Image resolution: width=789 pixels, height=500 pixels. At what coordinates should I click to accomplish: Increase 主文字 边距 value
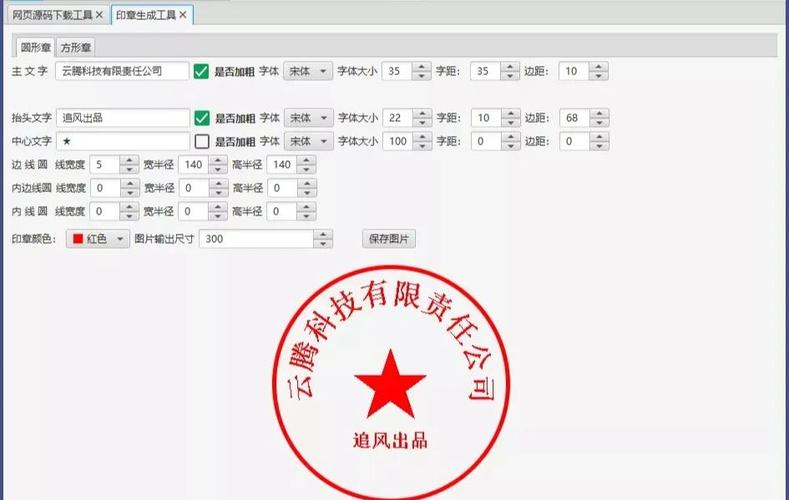coord(598,67)
